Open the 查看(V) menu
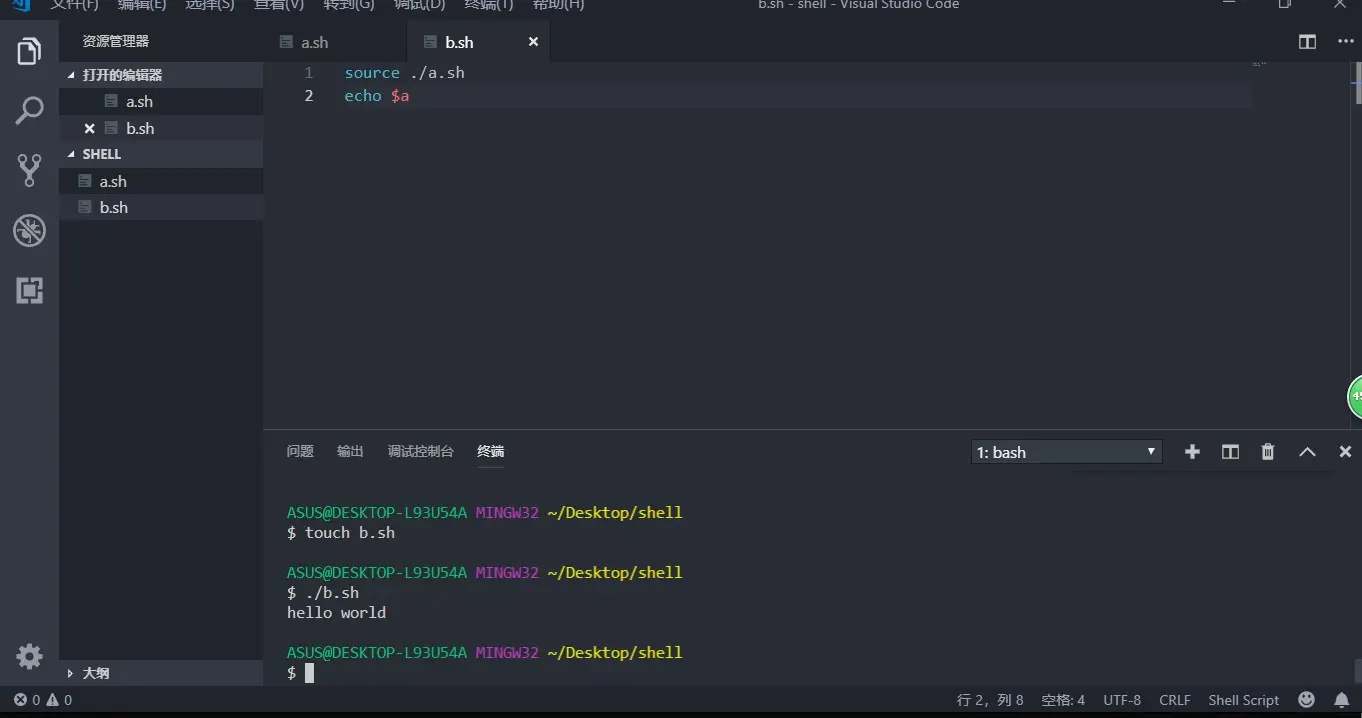 [279, 5]
